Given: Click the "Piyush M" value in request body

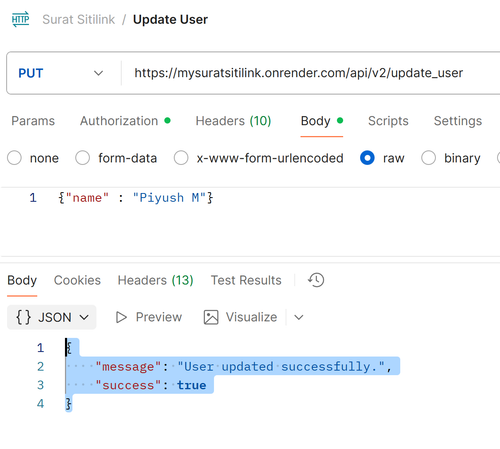Looking at the screenshot, I should point(169,198).
